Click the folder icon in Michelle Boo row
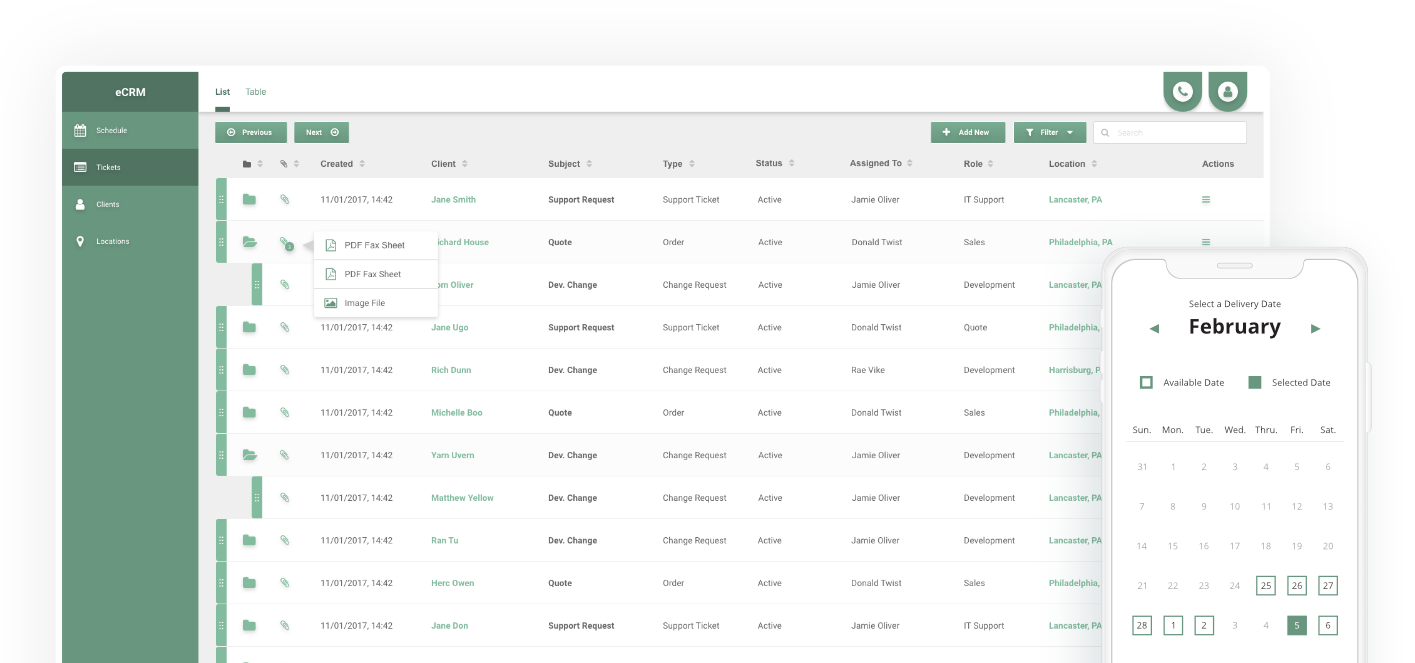Screen dimensions: 1415x663 pos(249,412)
